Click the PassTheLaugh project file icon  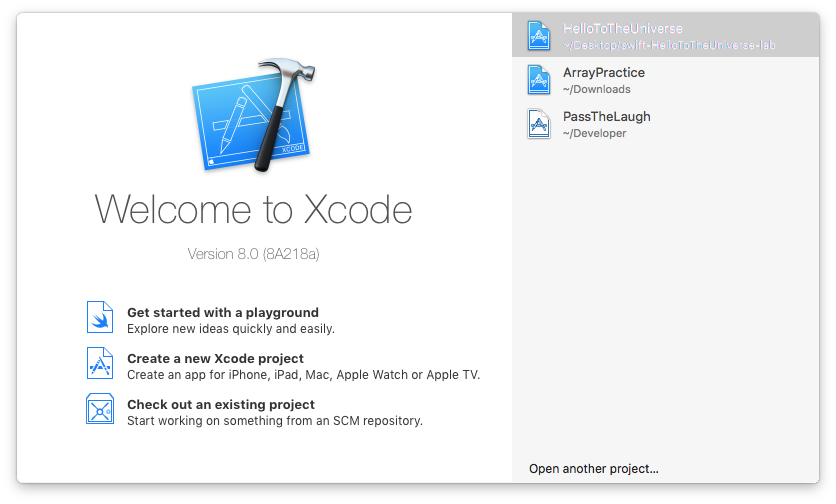coord(538,124)
